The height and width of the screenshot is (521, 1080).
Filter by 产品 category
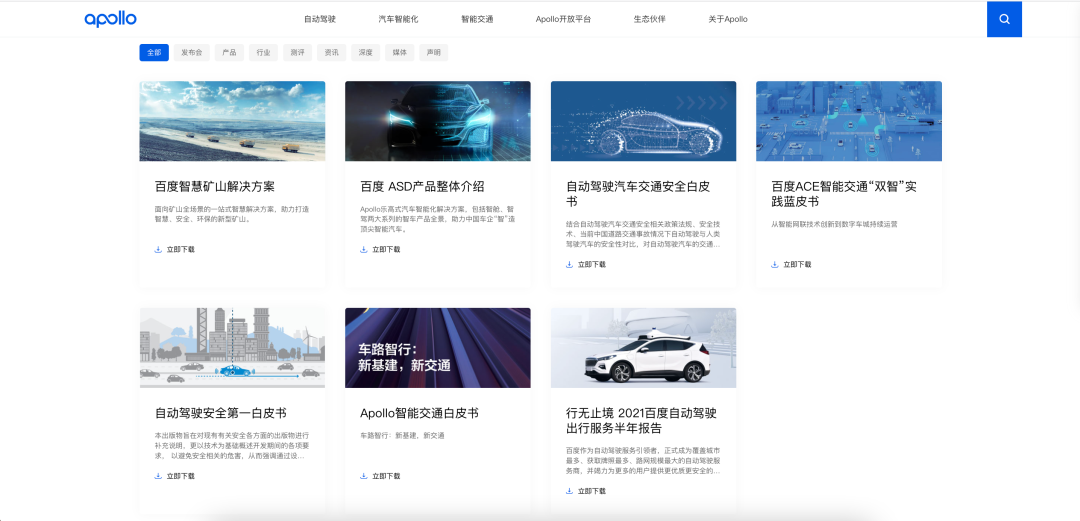229,52
